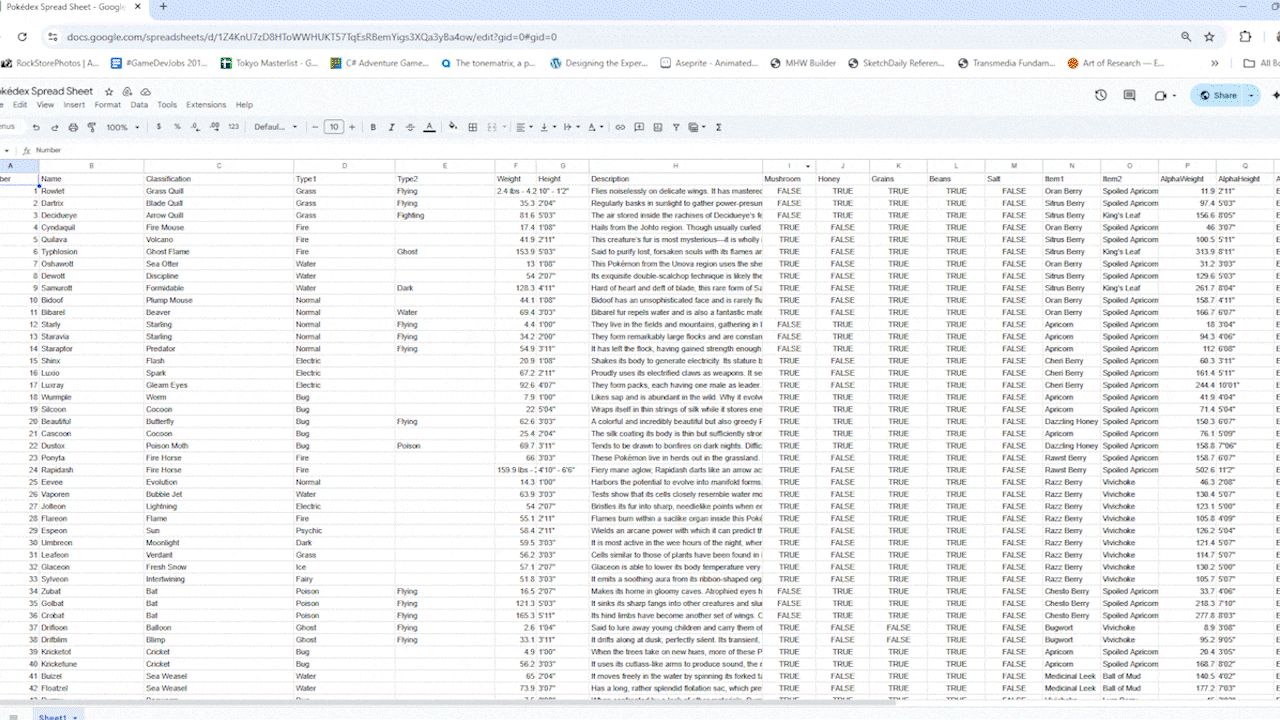The width and height of the screenshot is (1280, 720).
Task: Open the more number formats 123 button
Action: [x=234, y=127]
